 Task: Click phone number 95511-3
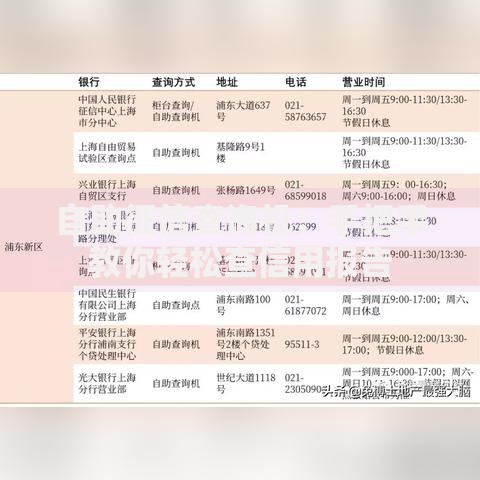tap(302, 344)
